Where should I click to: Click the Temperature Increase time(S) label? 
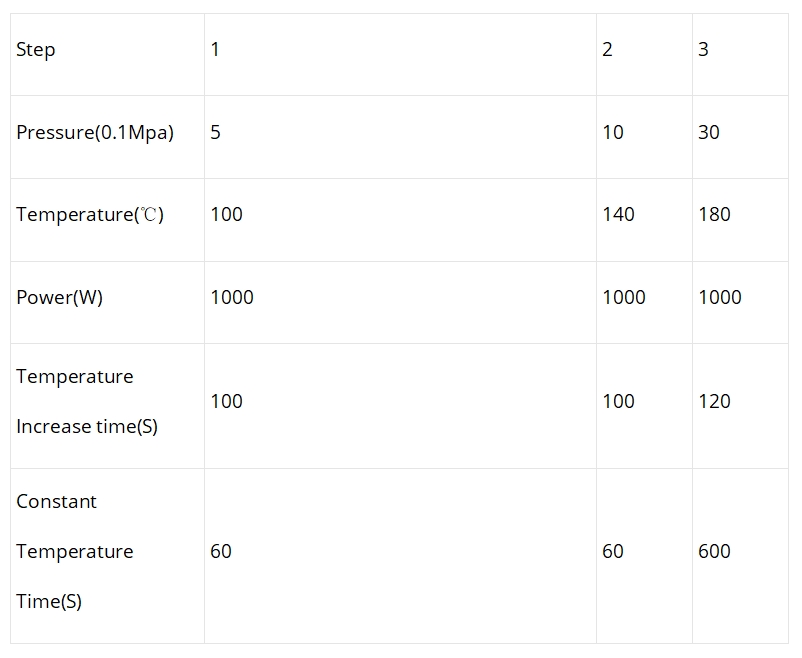coord(86,402)
